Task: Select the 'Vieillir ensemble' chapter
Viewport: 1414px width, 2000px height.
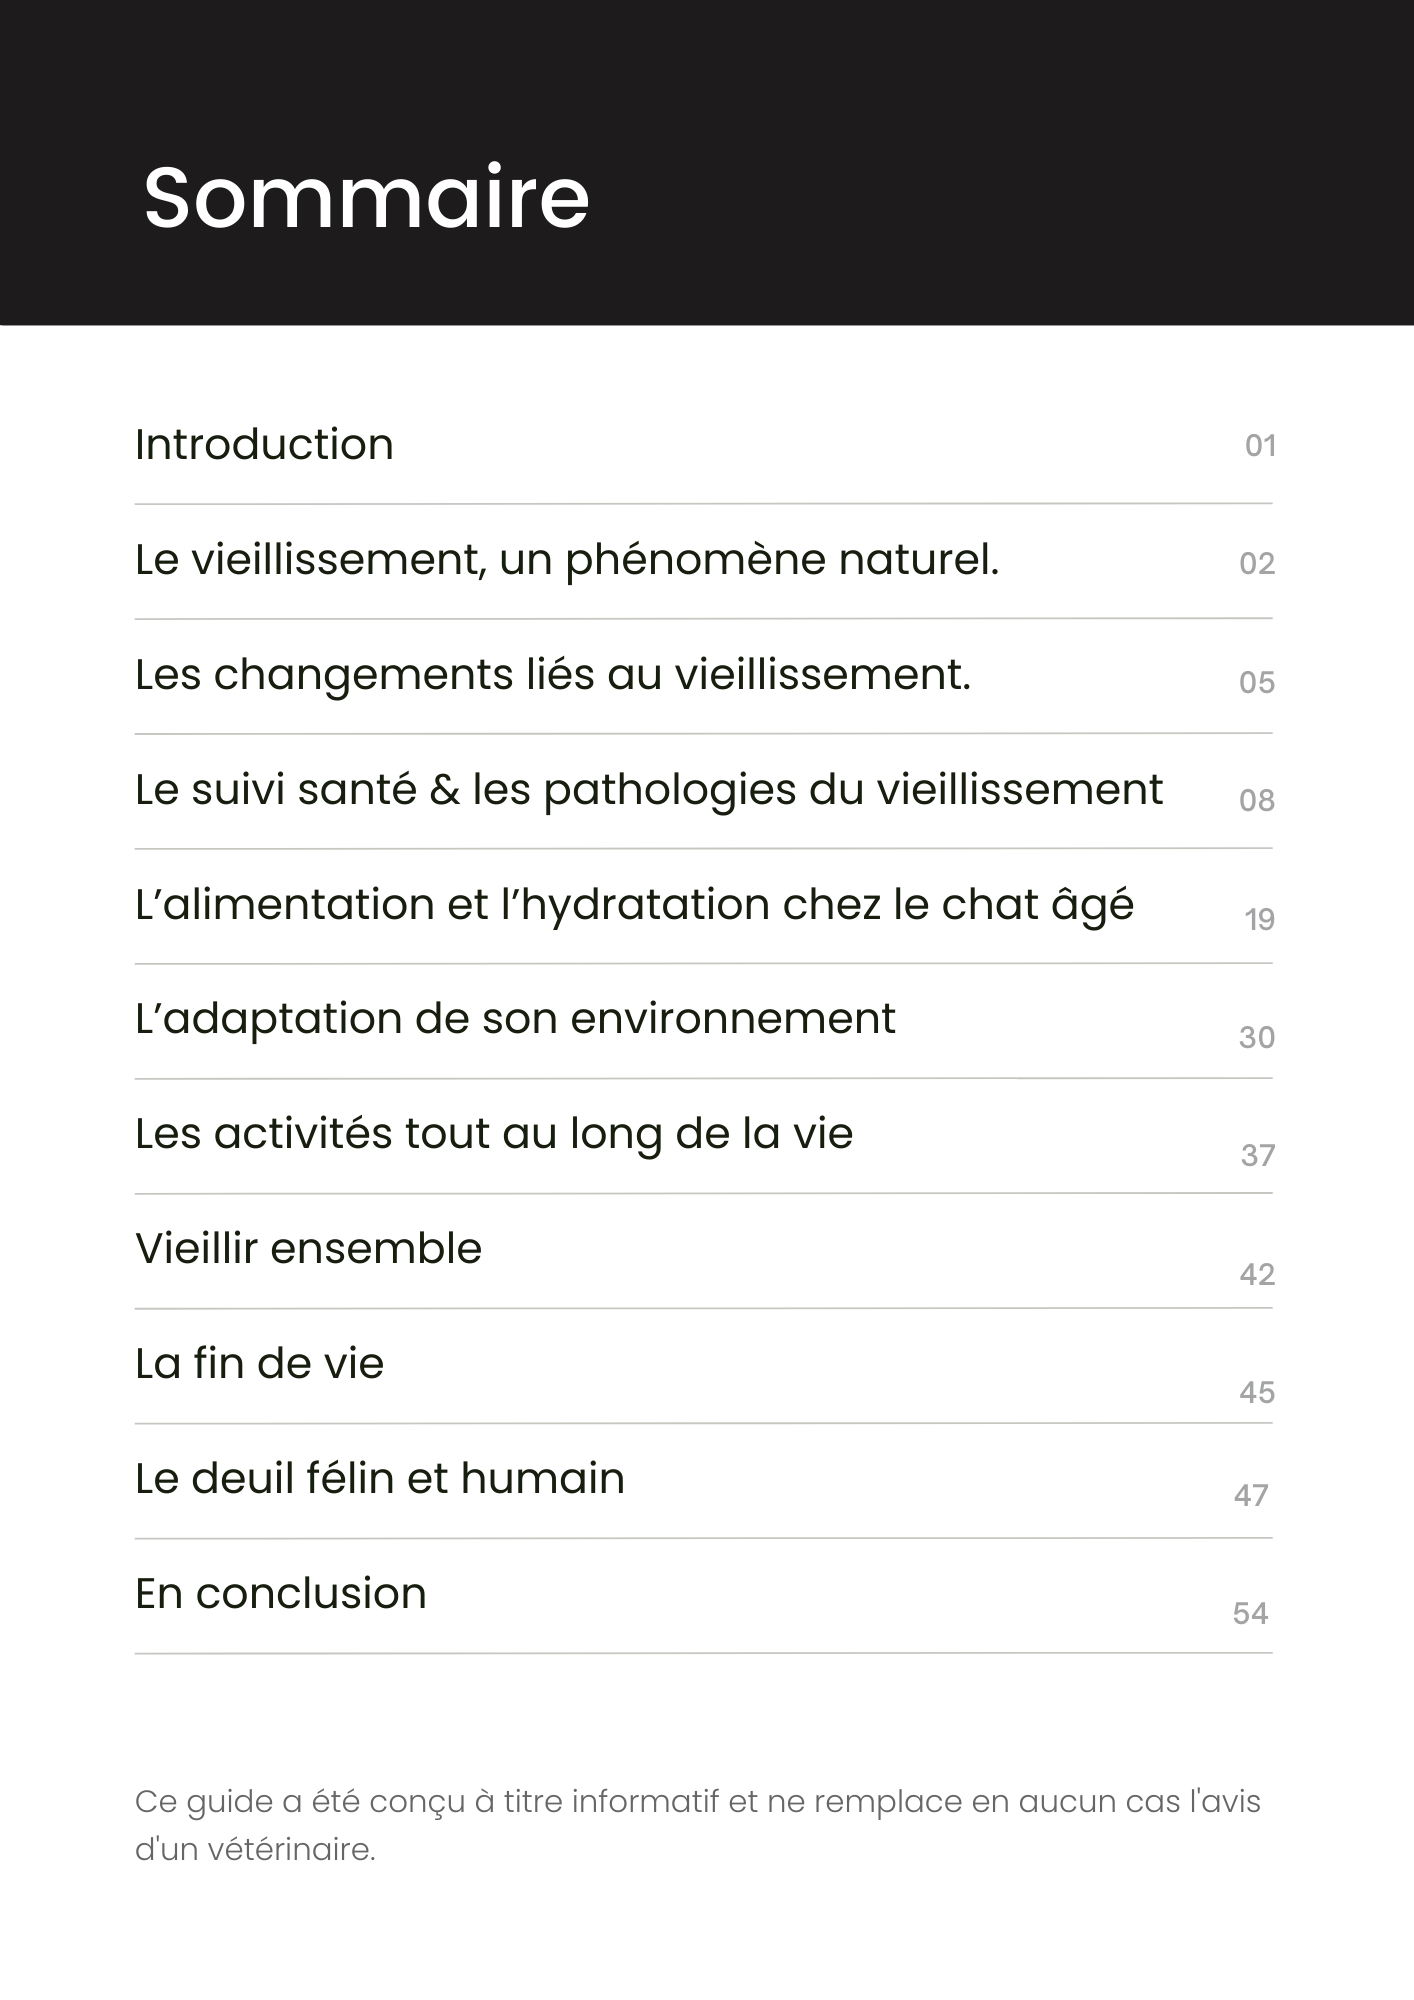Action: click(x=308, y=1249)
